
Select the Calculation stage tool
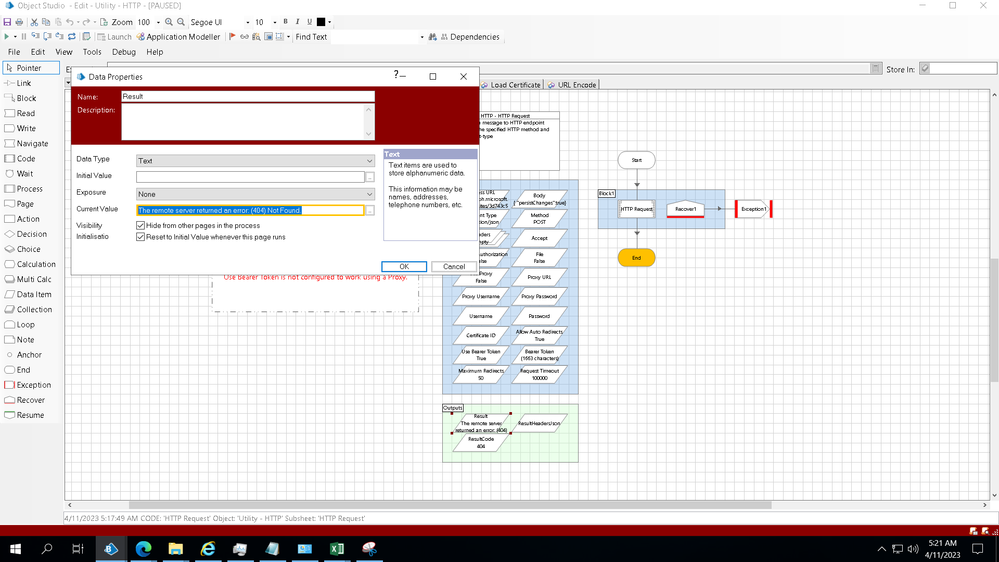point(35,264)
